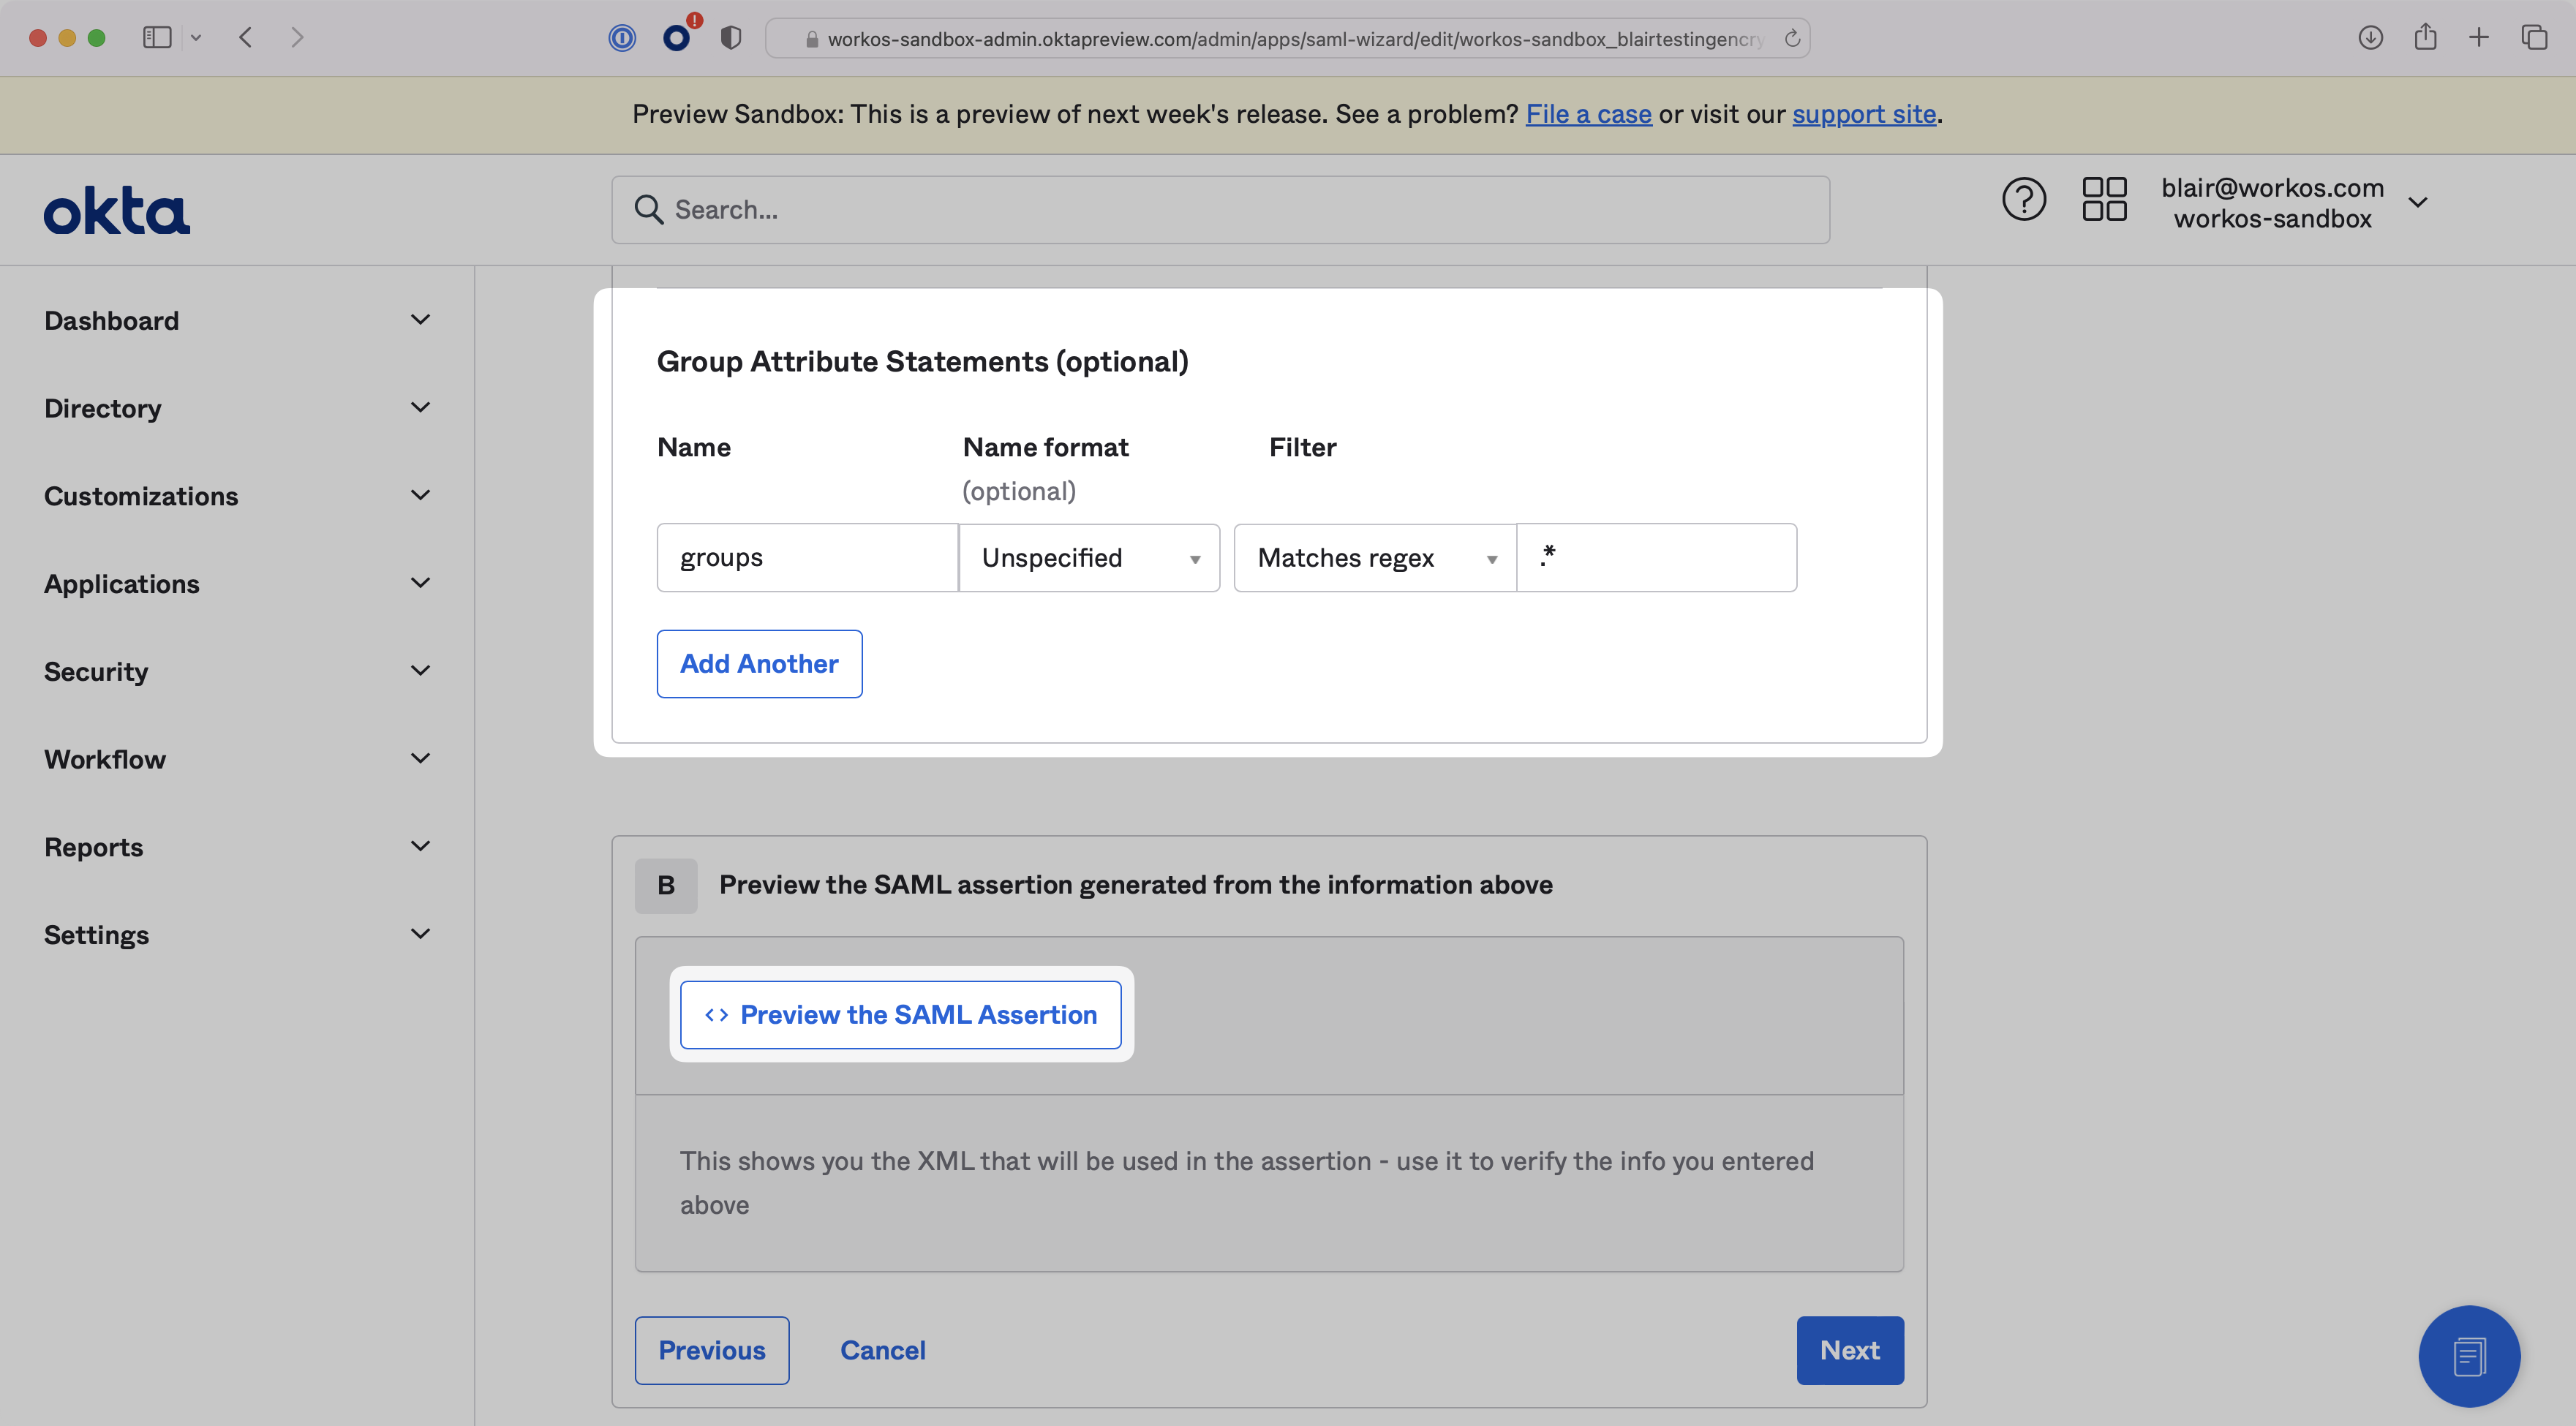
Task: Click the Okta logo
Action: [117, 210]
